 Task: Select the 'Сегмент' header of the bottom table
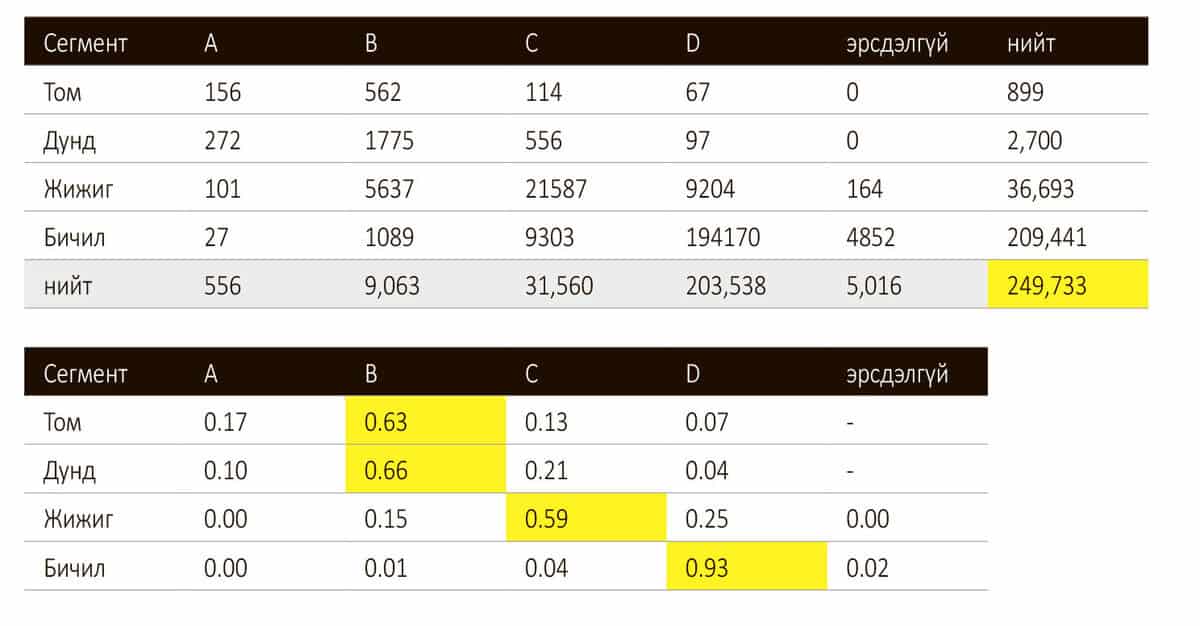(85, 374)
